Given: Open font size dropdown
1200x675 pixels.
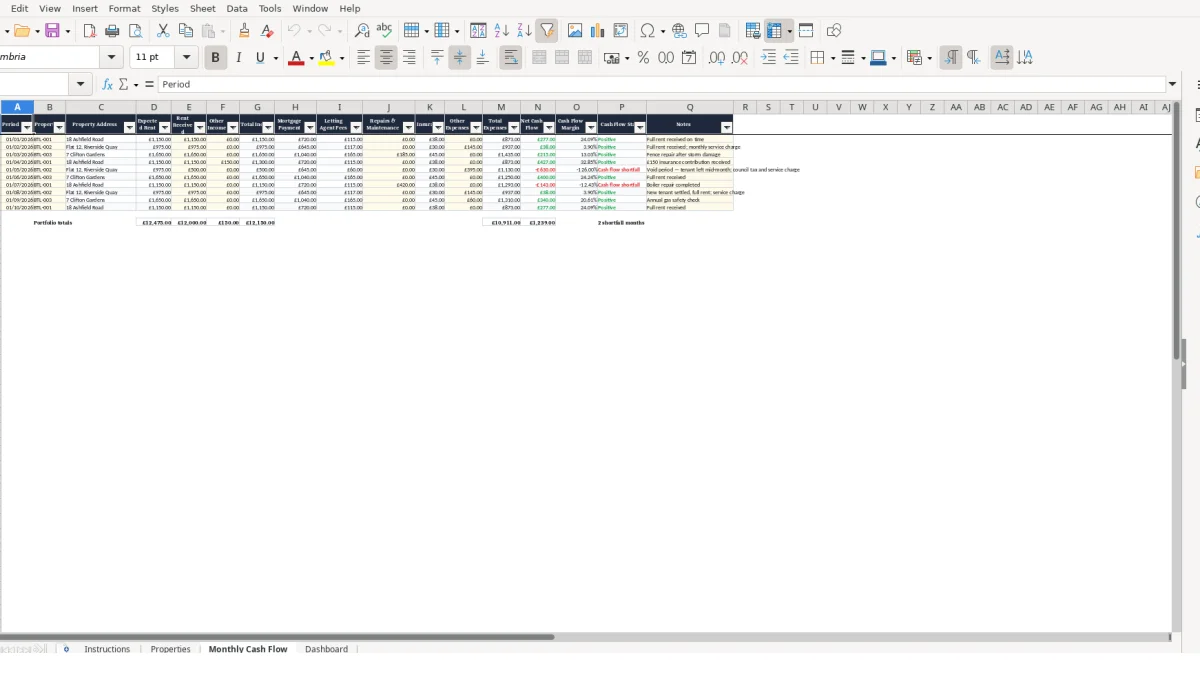Looking at the screenshot, I should click(186, 58).
